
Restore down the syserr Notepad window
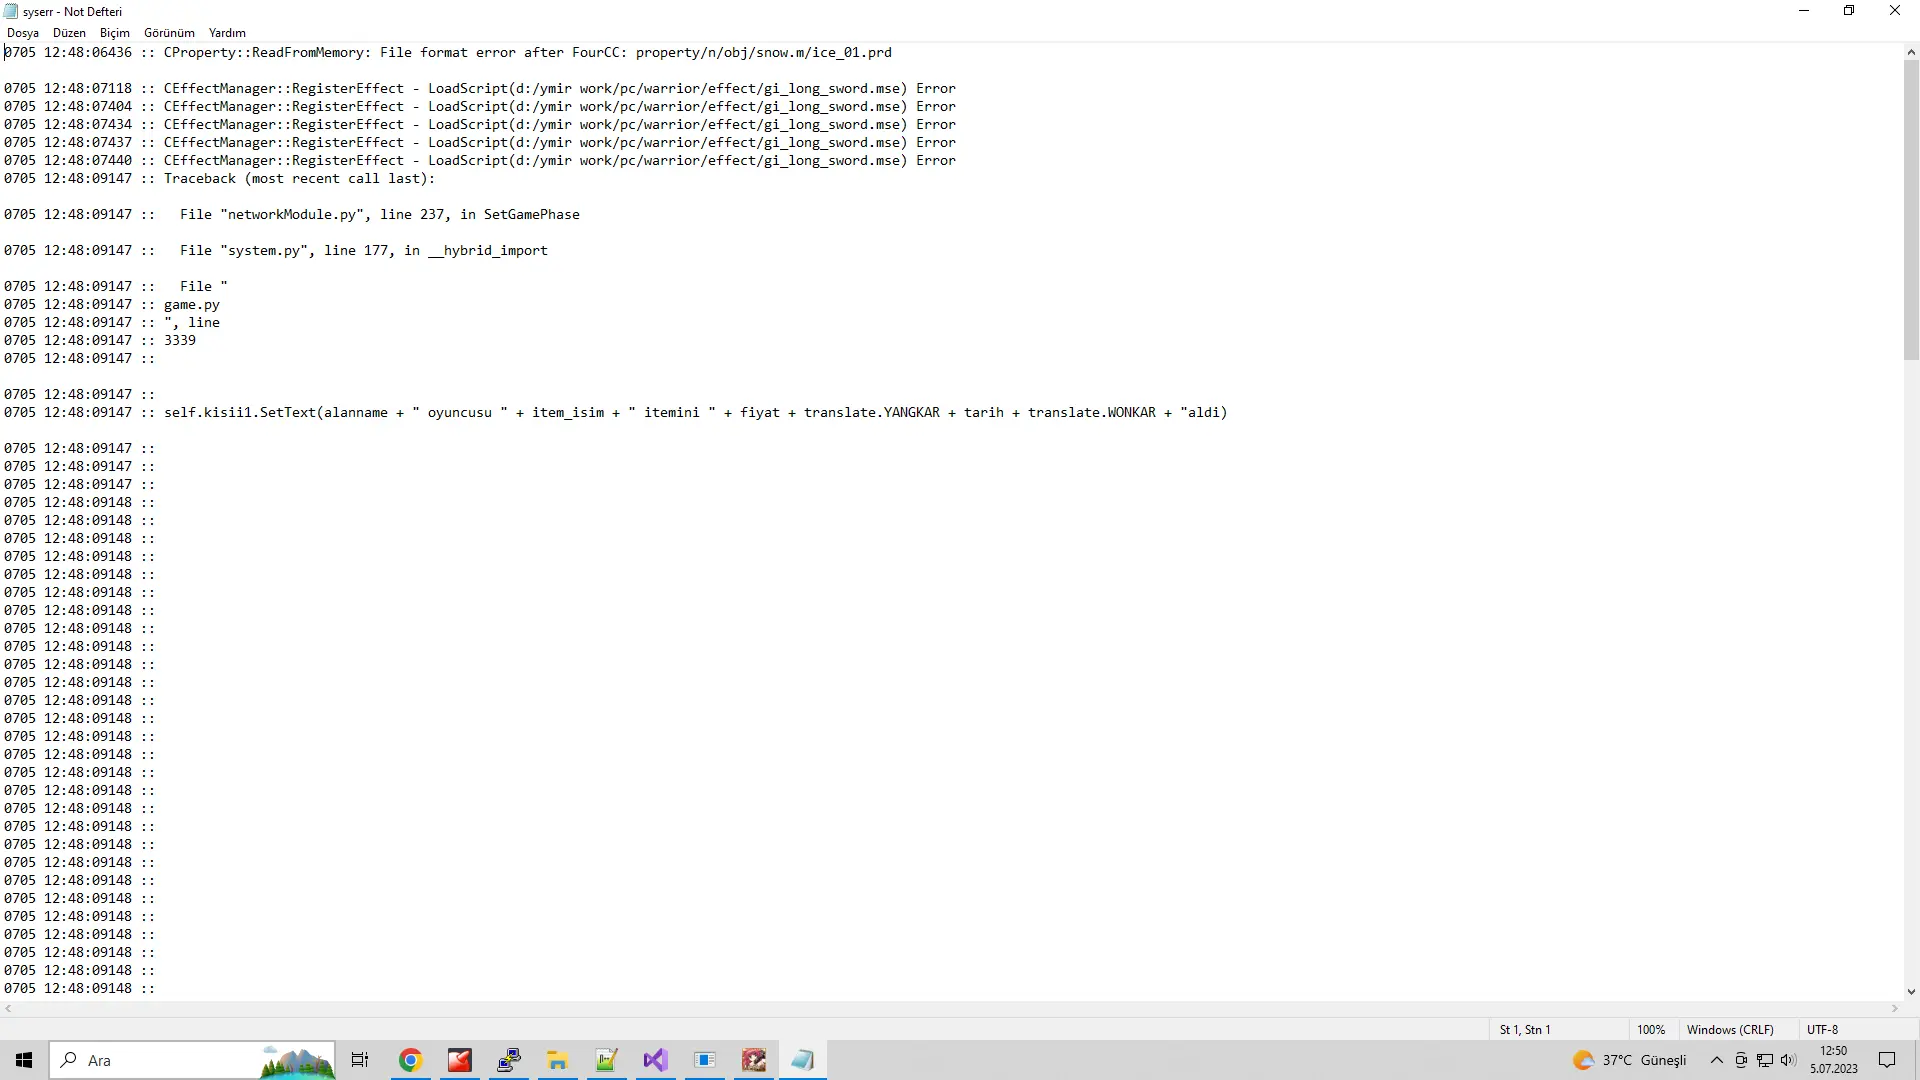pos(1849,11)
